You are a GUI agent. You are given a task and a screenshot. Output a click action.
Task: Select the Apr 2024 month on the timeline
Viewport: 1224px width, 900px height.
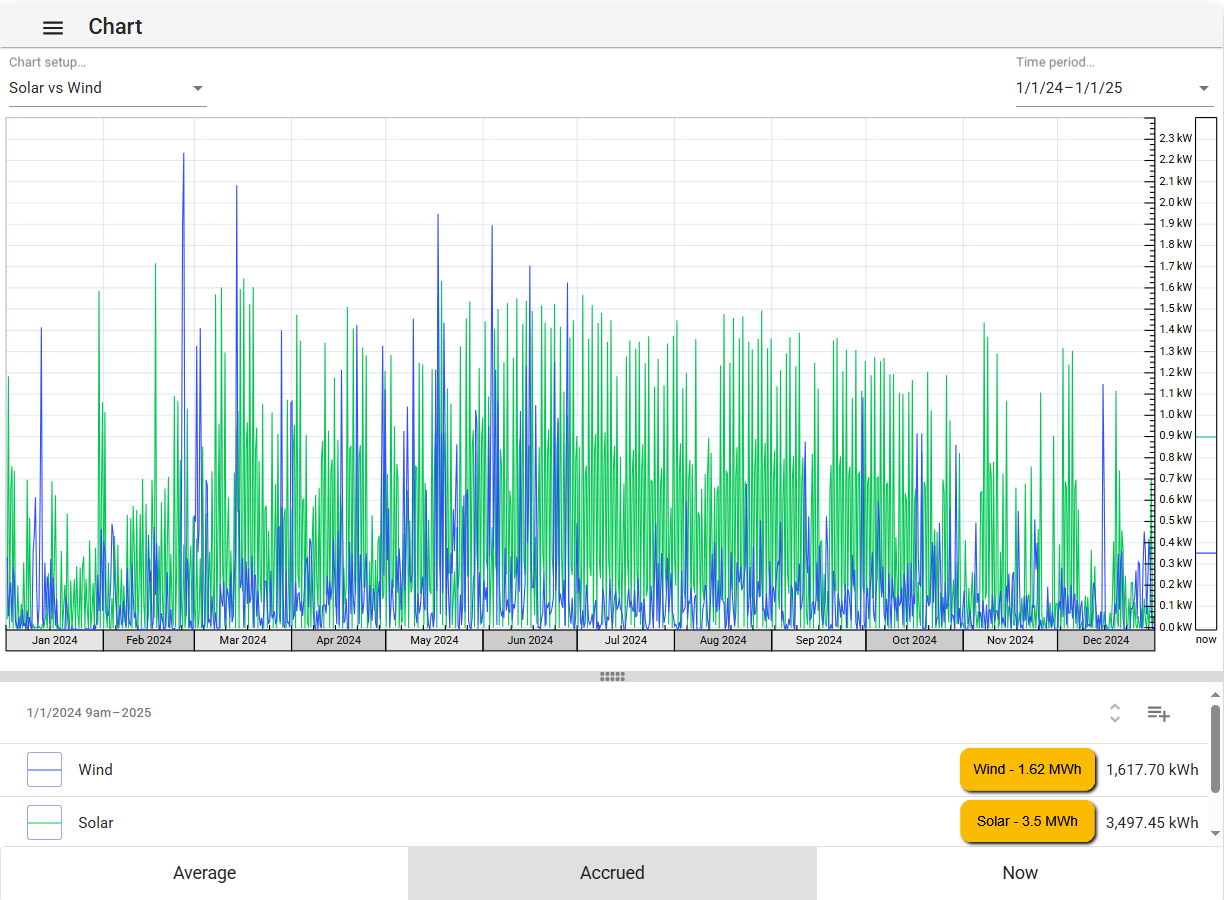pyautogui.click(x=339, y=640)
